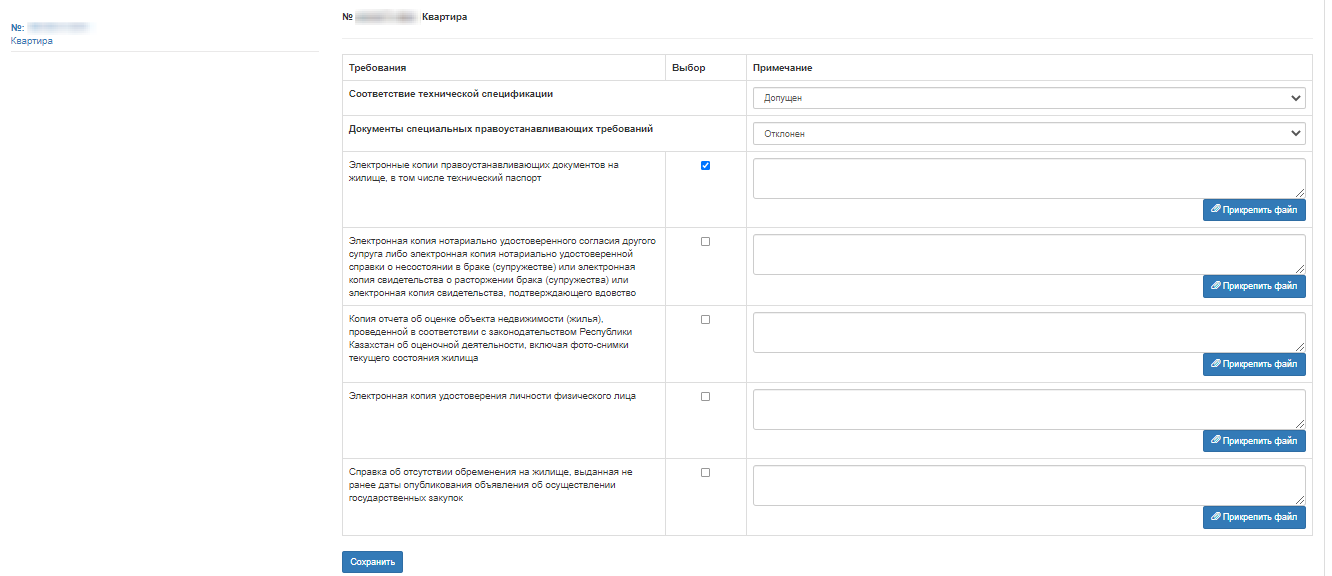Viewport: 1332px width, 576px height.
Task: Click the note textarea for spouse consent
Action: click(x=1028, y=254)
